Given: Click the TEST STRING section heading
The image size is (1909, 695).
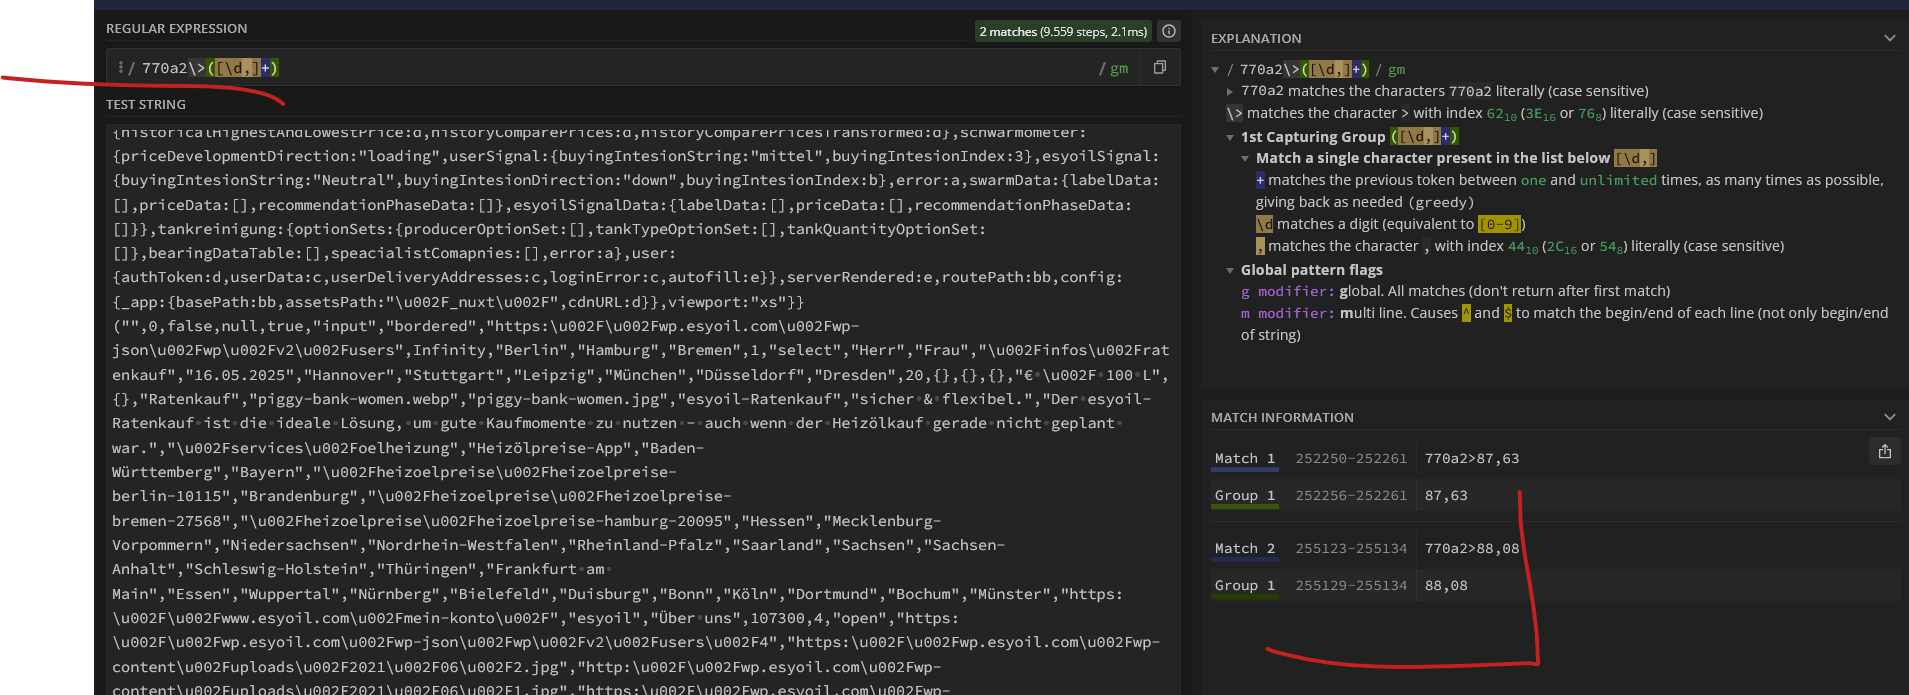Looking at the screenshot, I should click(x=146, y=104).
